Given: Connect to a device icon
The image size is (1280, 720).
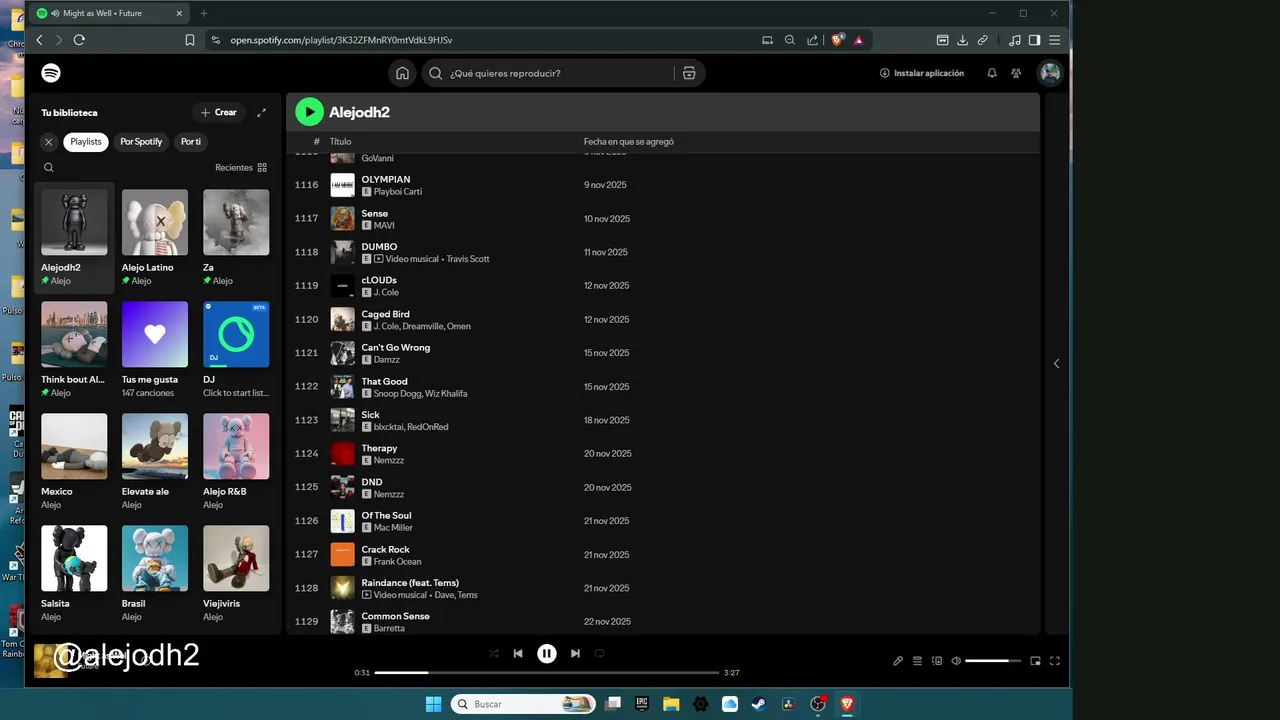Looking at the screenshot, I should coord(937,661).
